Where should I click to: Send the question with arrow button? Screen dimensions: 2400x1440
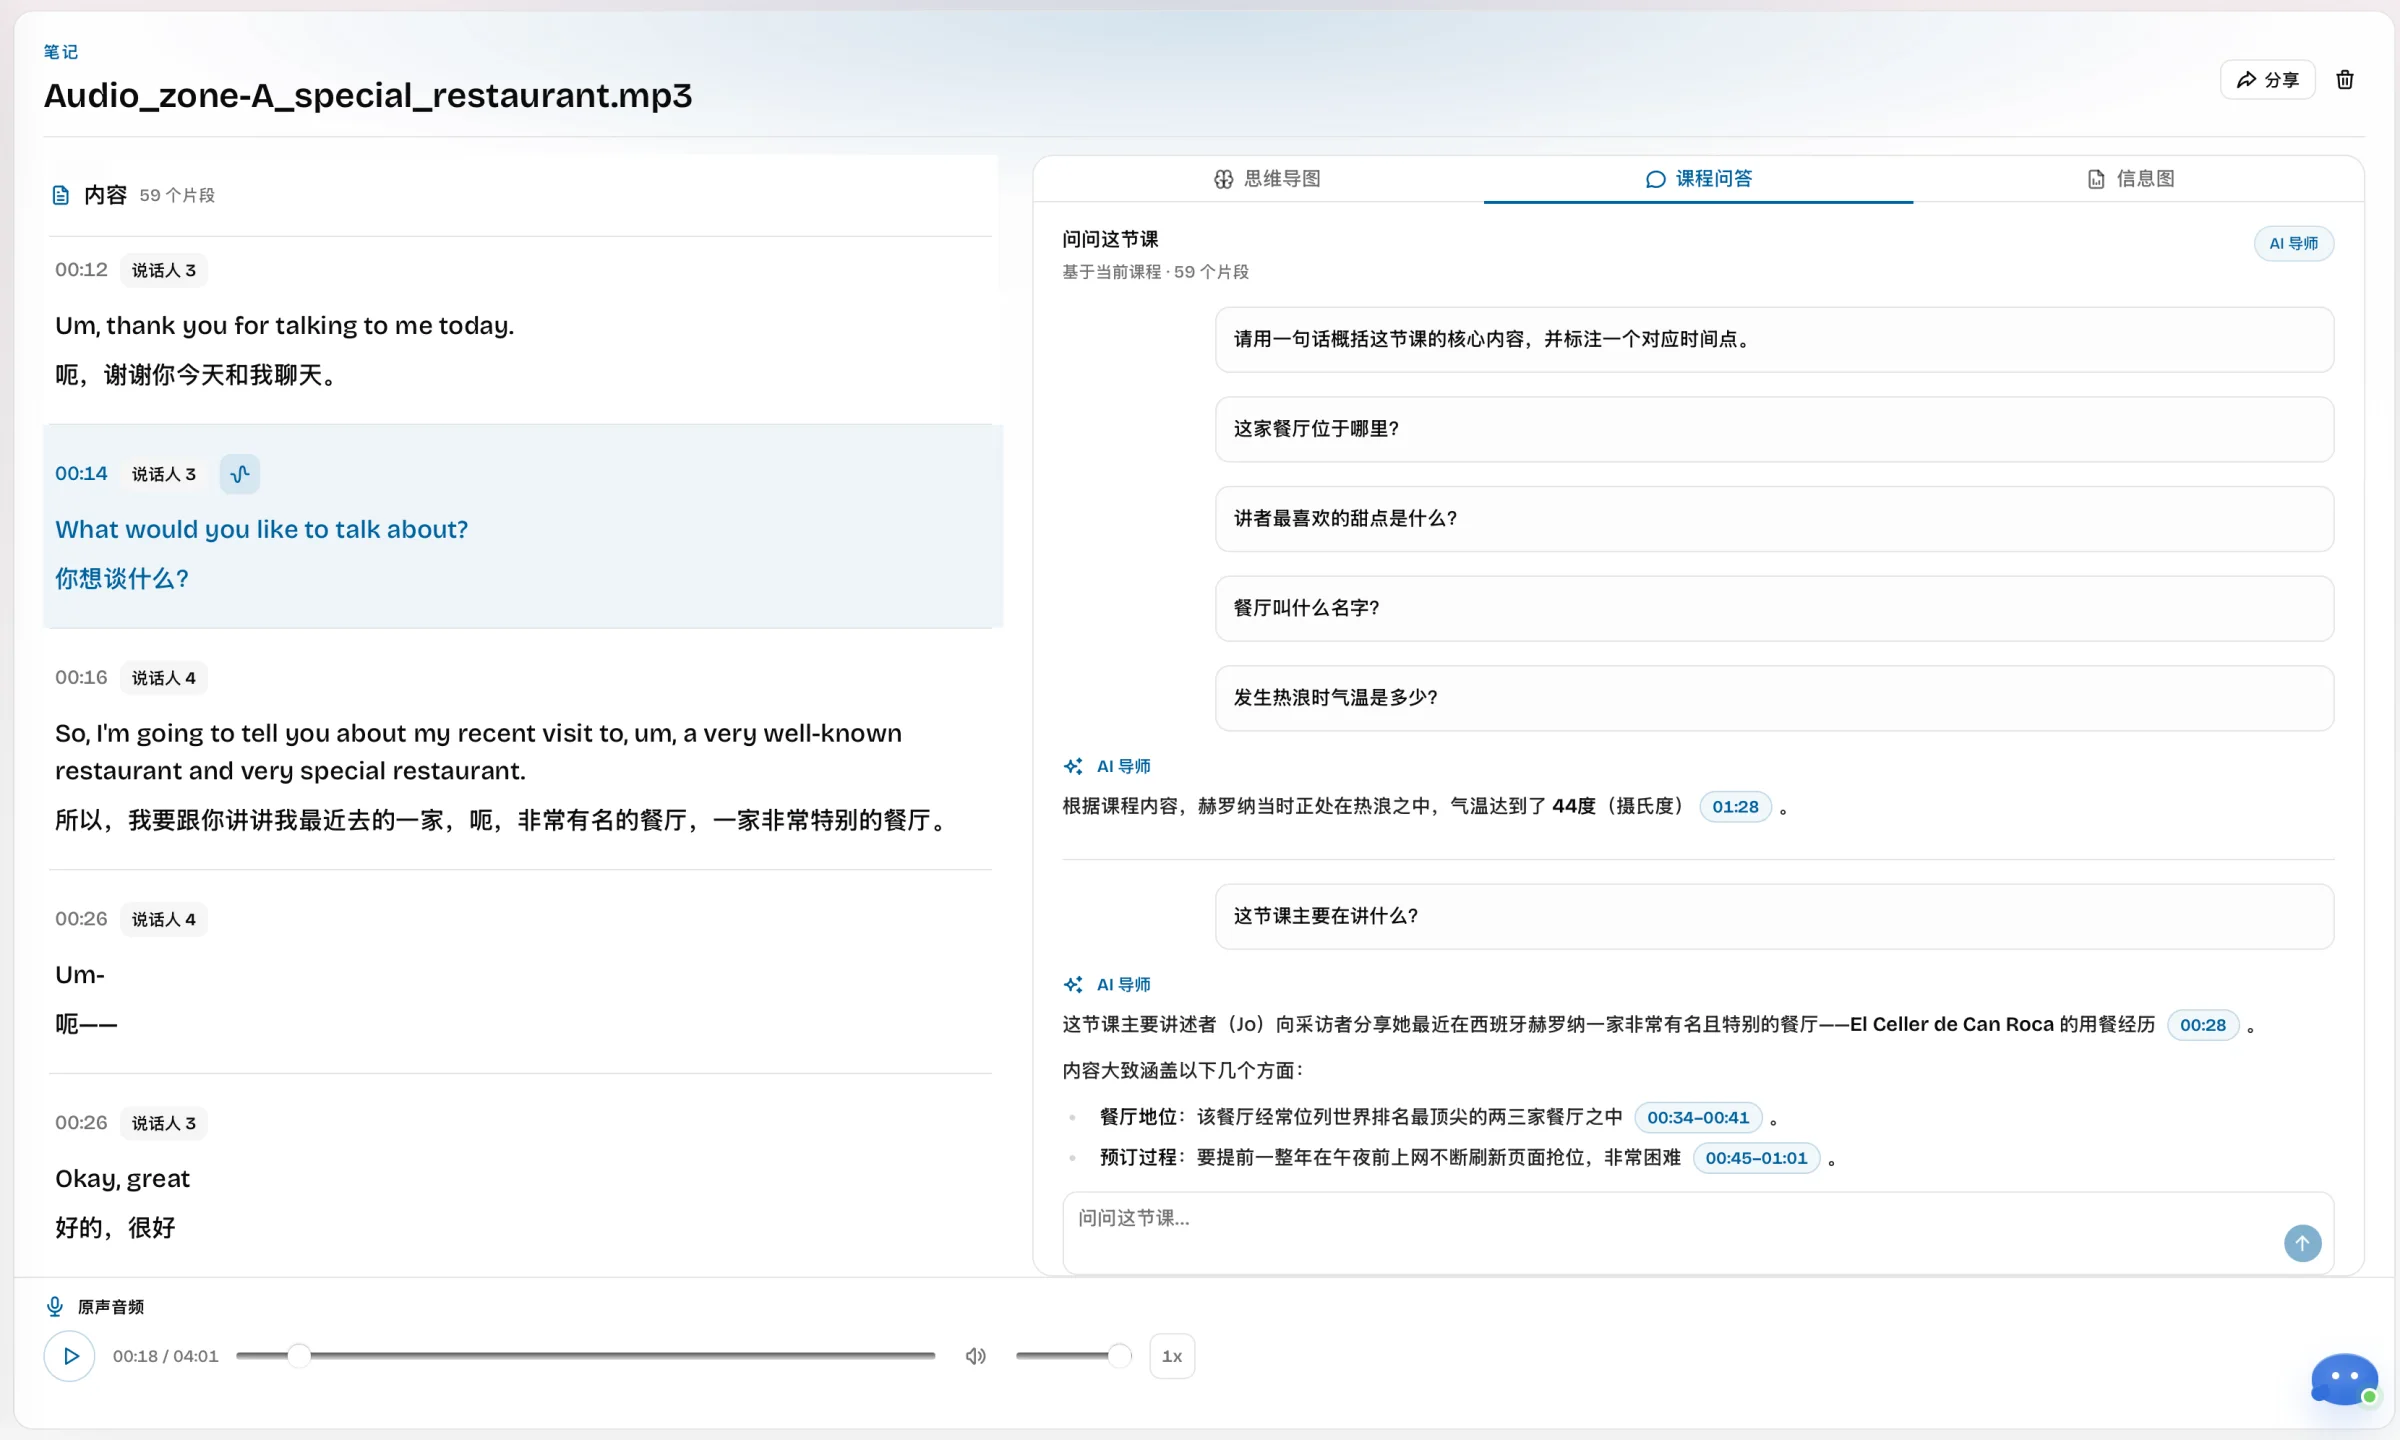pos(2302,1243)
